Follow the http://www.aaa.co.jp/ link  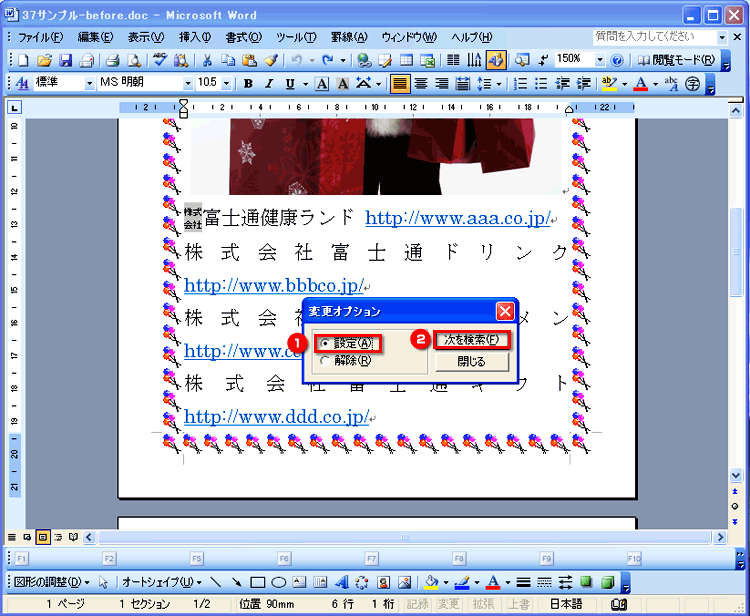coord(458,218)
